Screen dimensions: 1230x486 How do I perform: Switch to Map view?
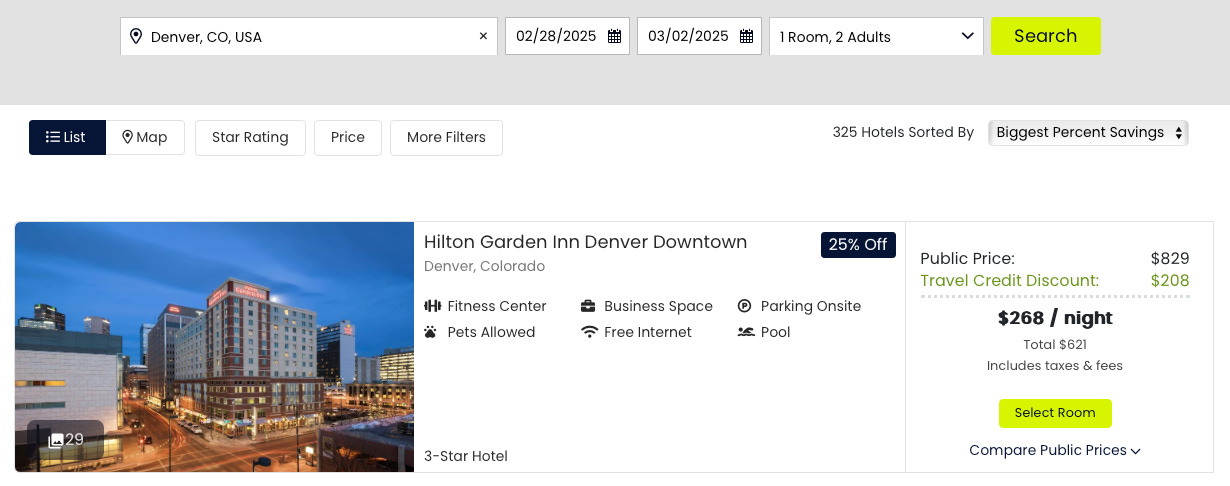click(x=145, y=138)
